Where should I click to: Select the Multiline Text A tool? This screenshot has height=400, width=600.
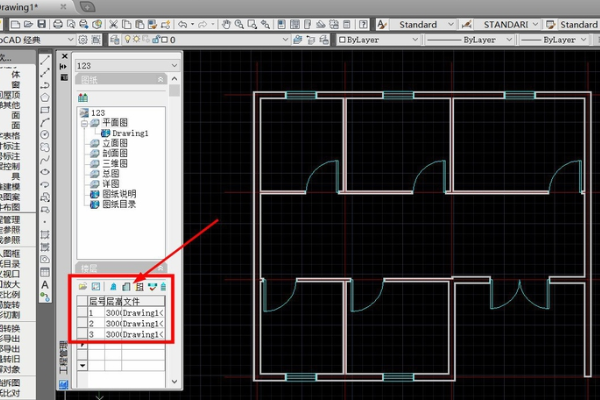[46, 284]
